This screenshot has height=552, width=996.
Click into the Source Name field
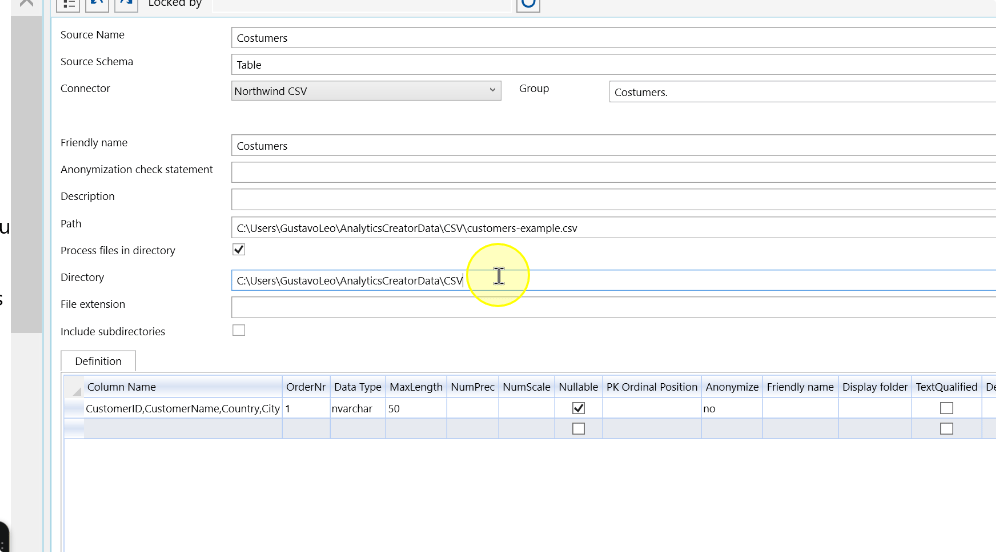[614, 38]
